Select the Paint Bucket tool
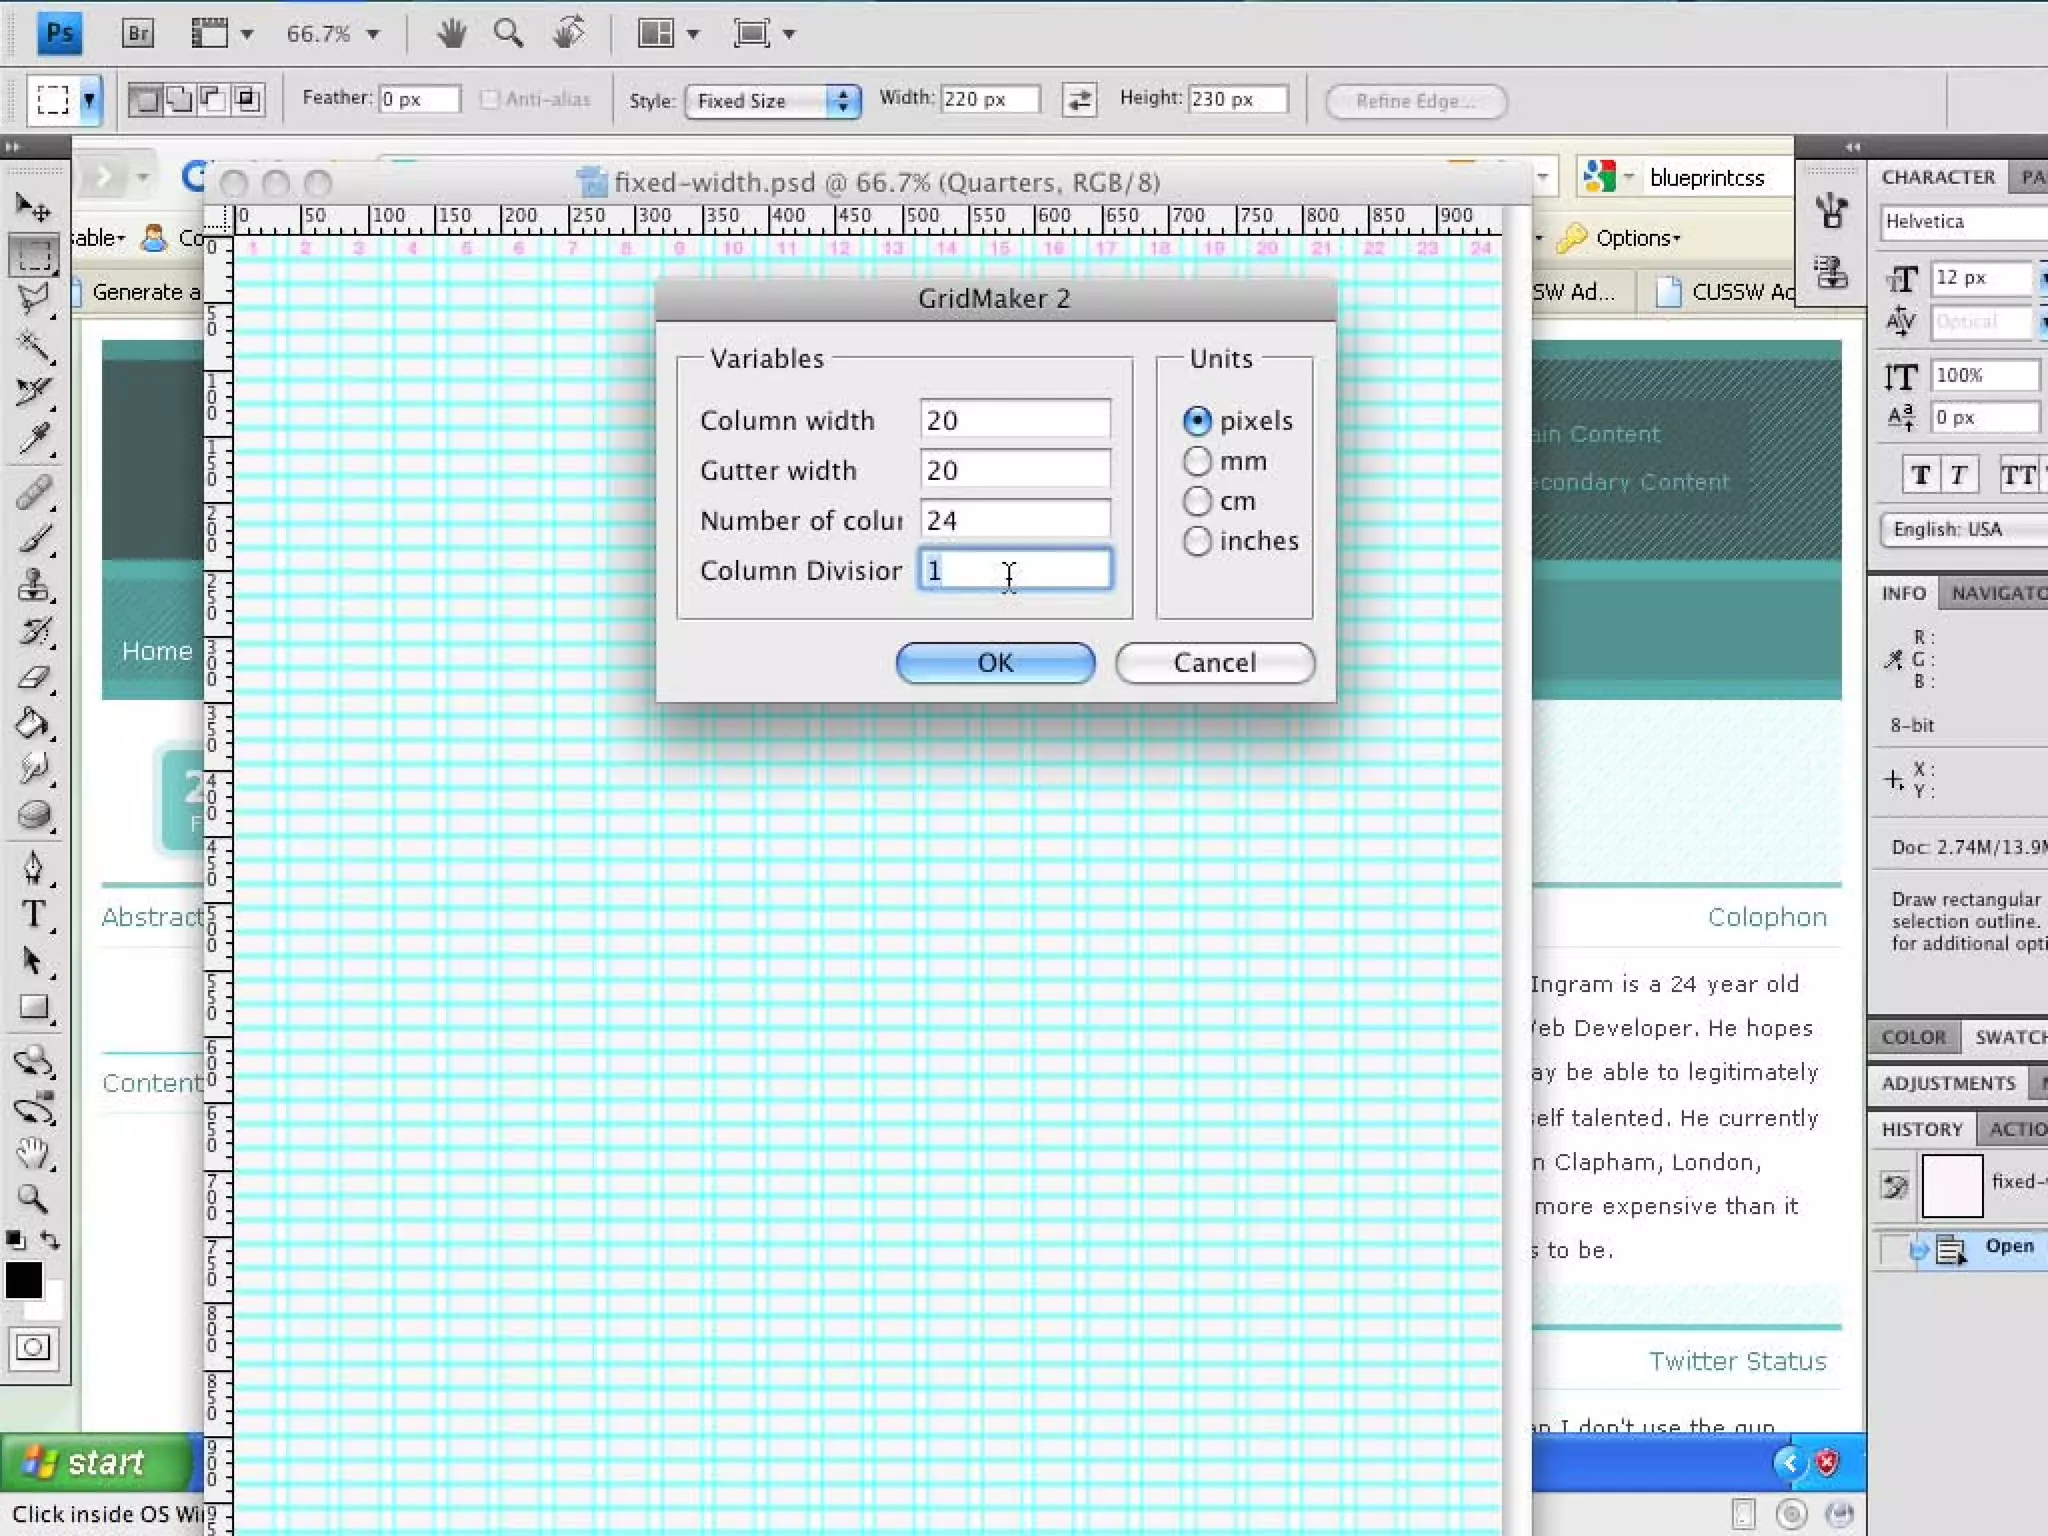2048x1536 pixels. 33,723
